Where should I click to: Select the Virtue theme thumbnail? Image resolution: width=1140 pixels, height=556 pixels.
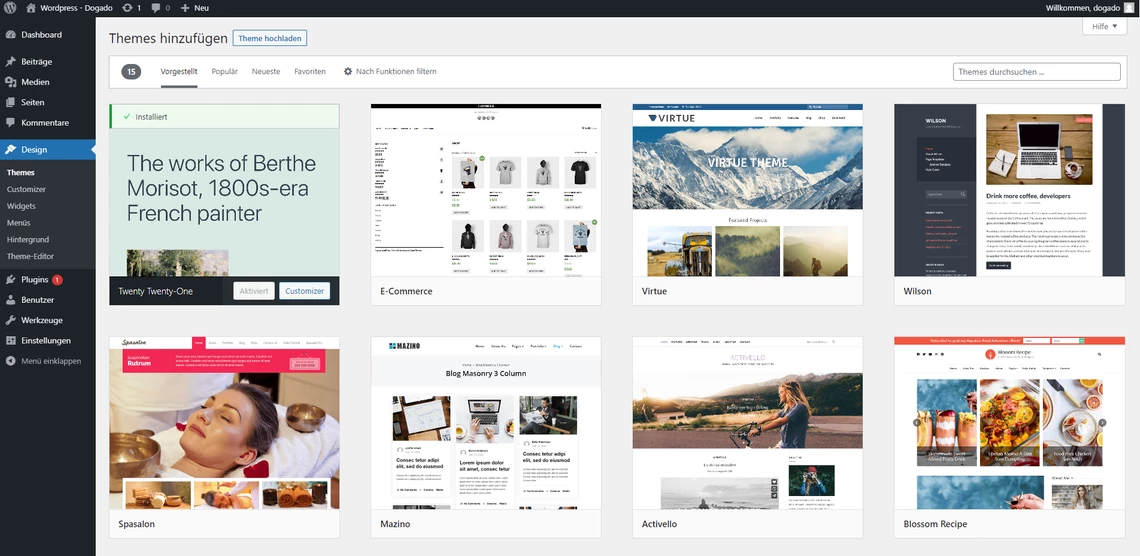(x=747, y=190)
